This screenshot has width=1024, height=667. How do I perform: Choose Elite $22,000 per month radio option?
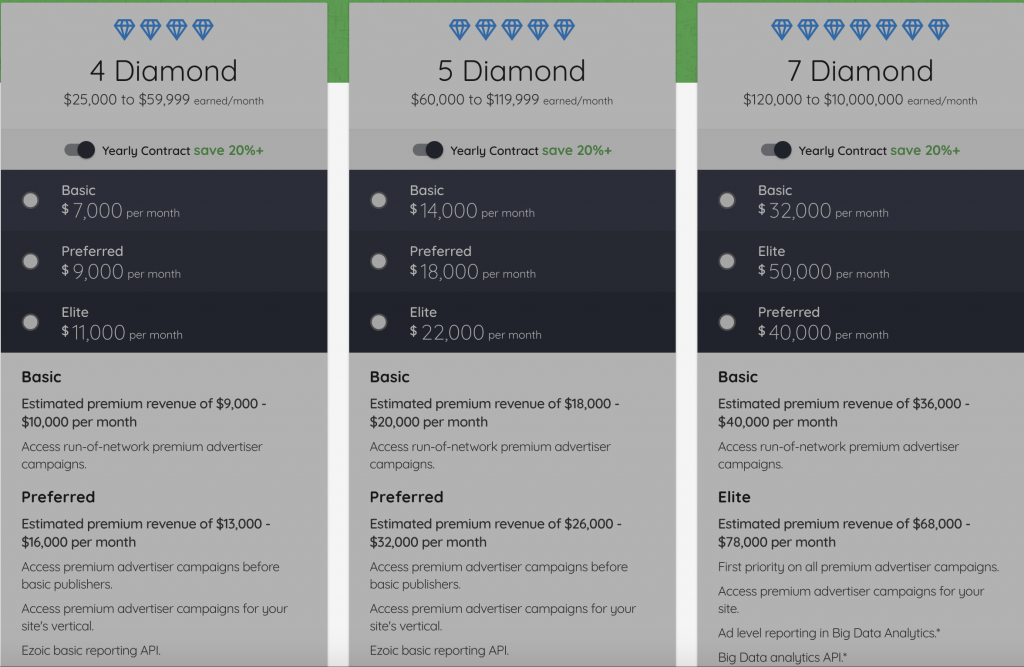tap(379, 322)
